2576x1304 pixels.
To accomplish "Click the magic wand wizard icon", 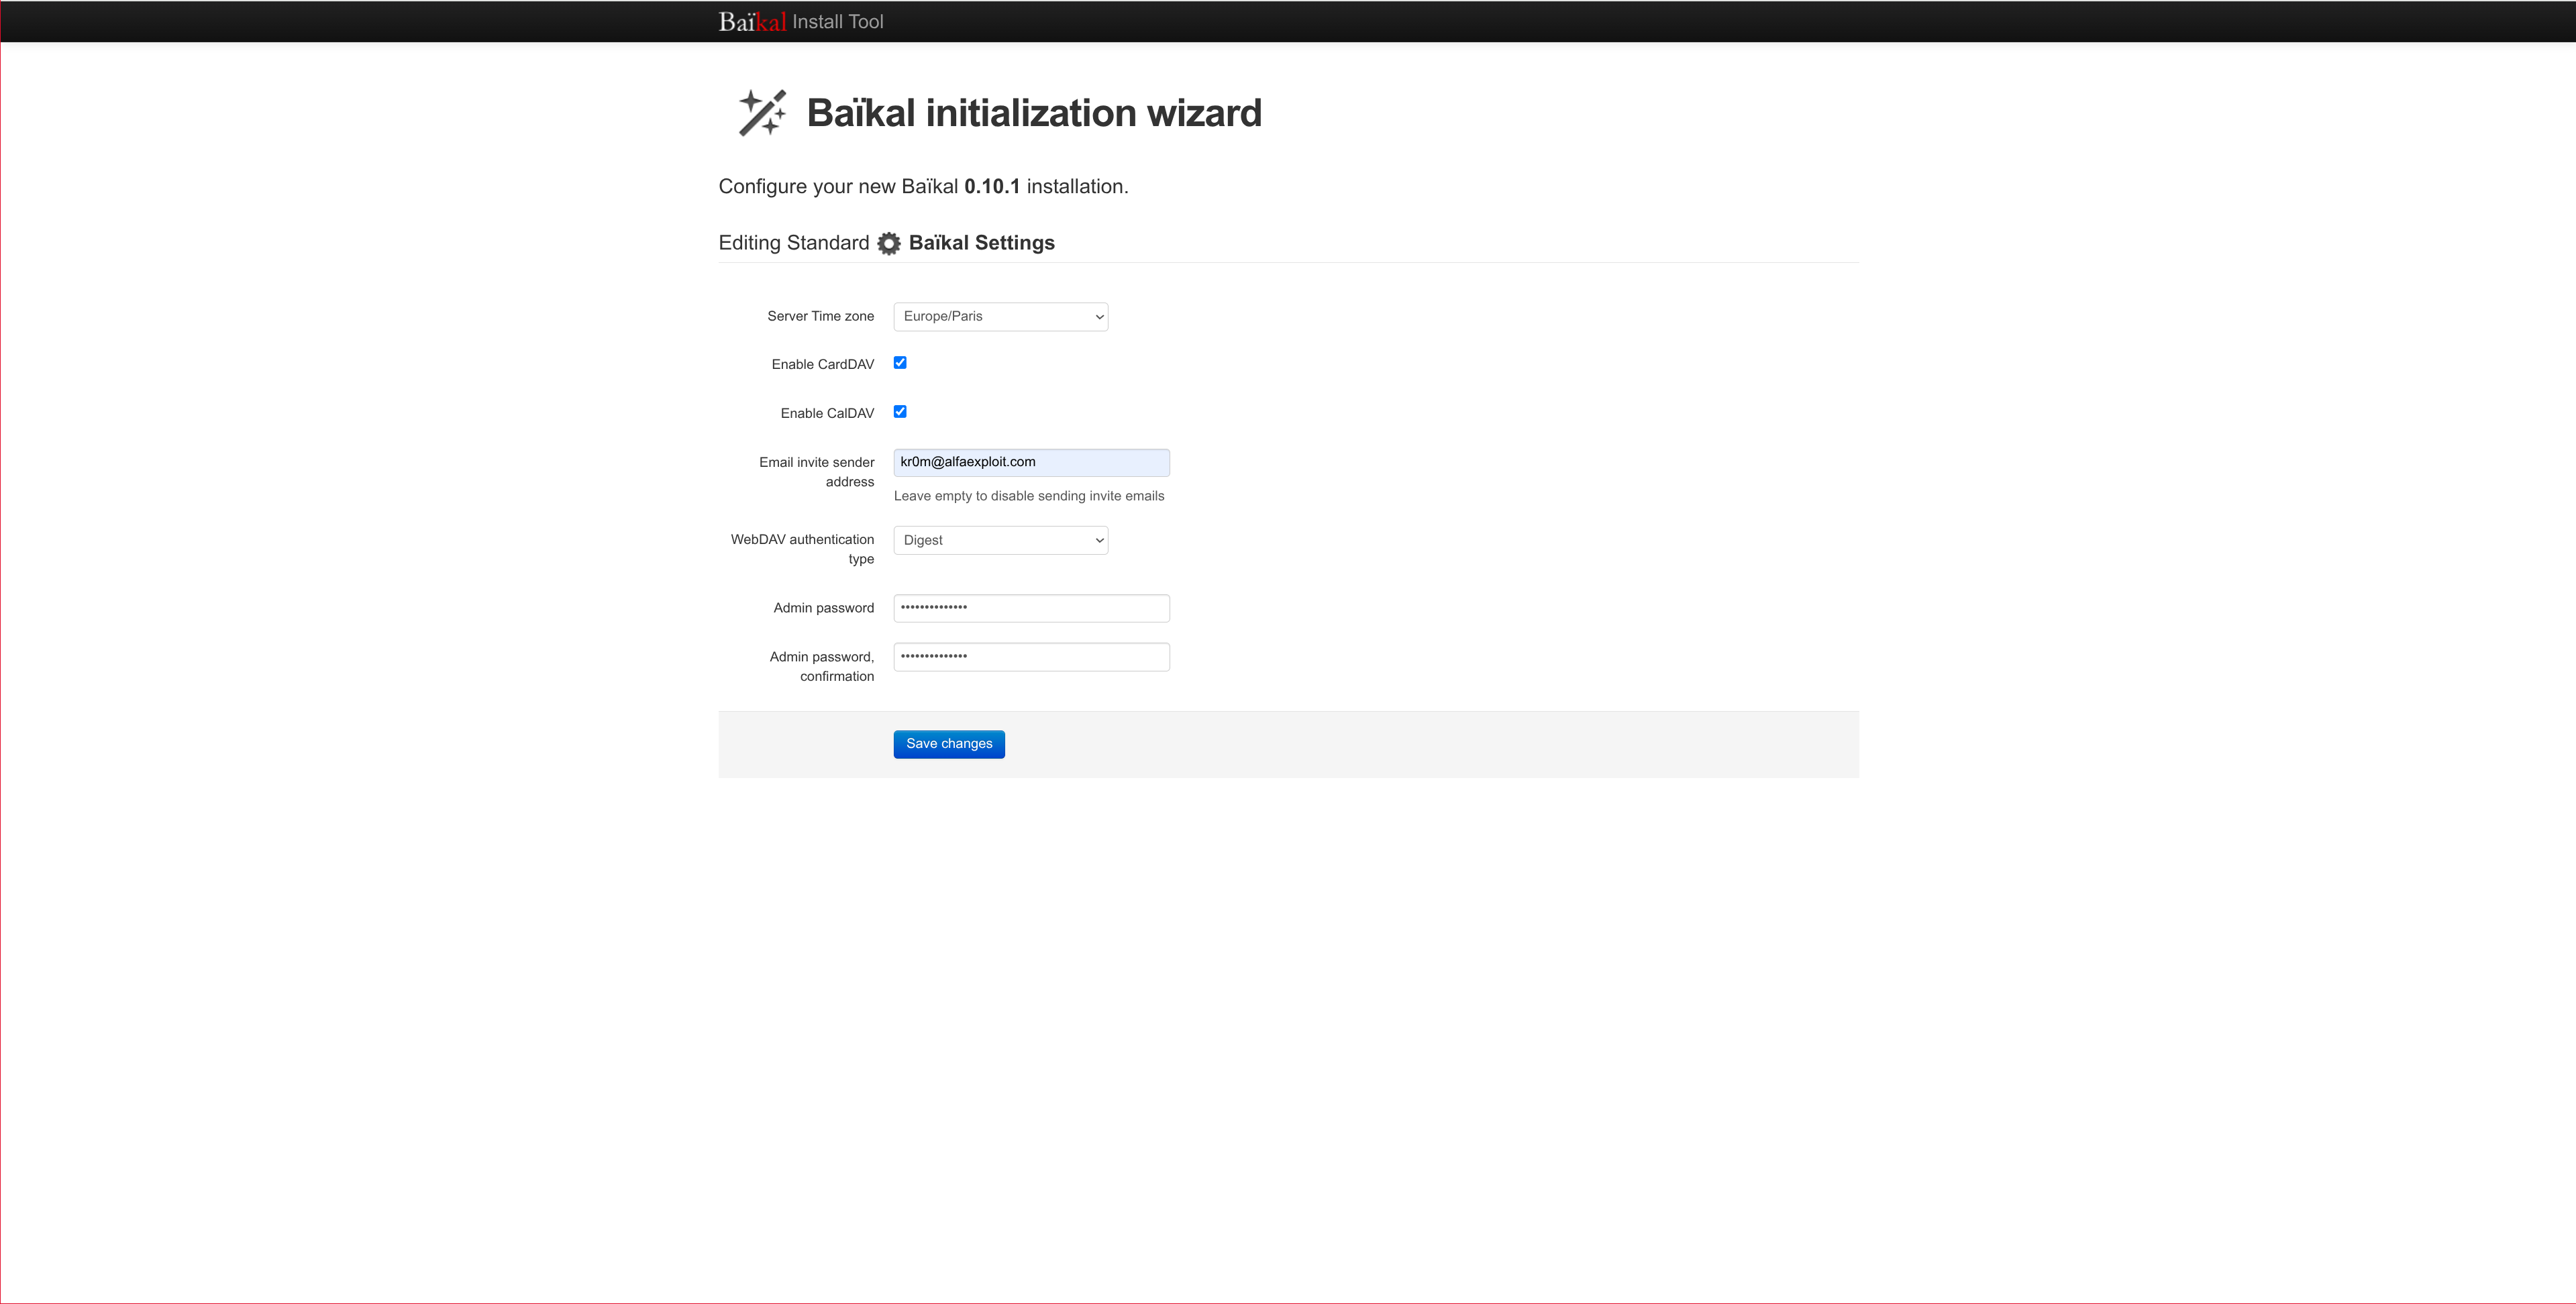I will coord(762,112).
